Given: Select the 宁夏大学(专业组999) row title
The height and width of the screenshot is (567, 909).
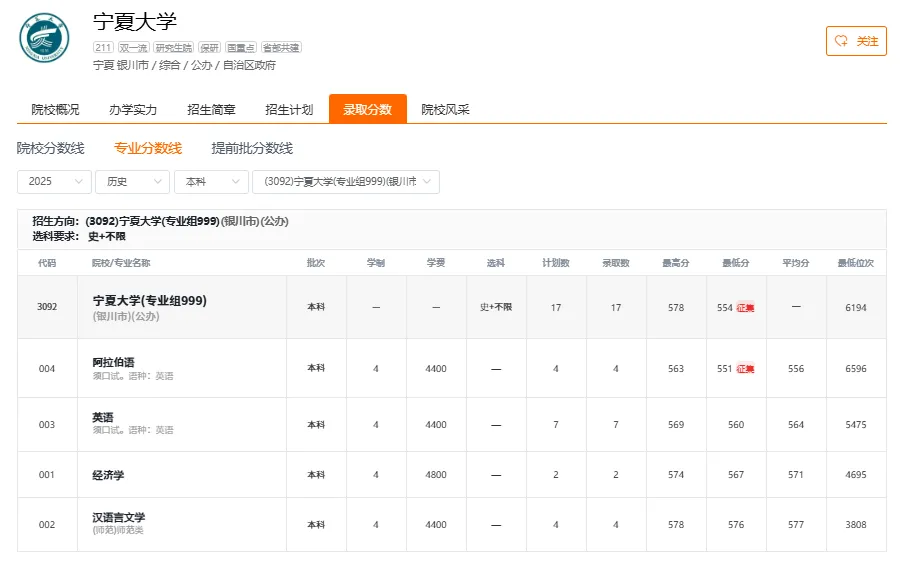Looking at the screenshot, I should (x=150, y=300).
